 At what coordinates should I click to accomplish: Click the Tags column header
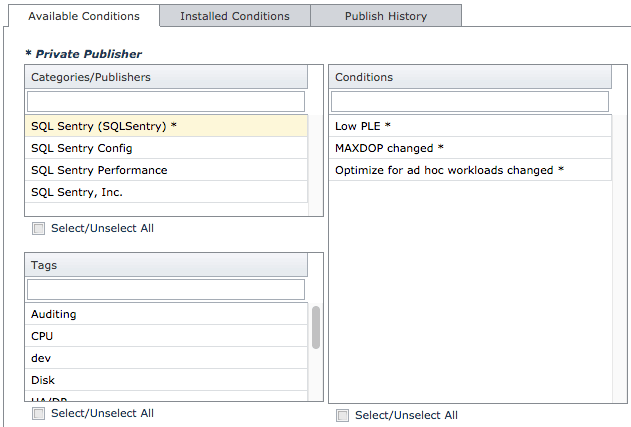coord(166,265)
